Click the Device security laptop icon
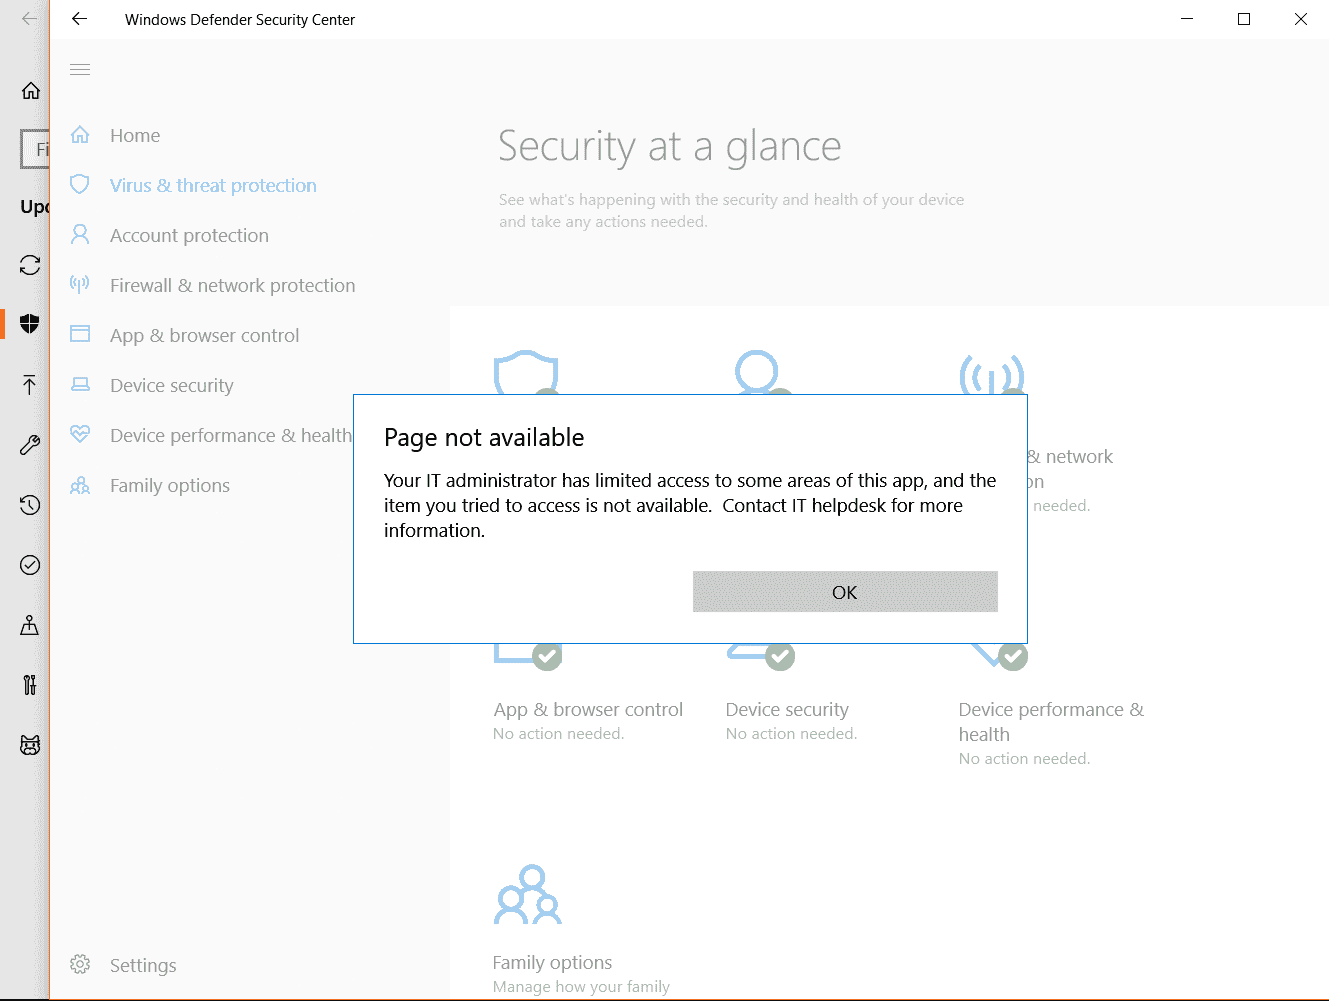 point(80,385)
